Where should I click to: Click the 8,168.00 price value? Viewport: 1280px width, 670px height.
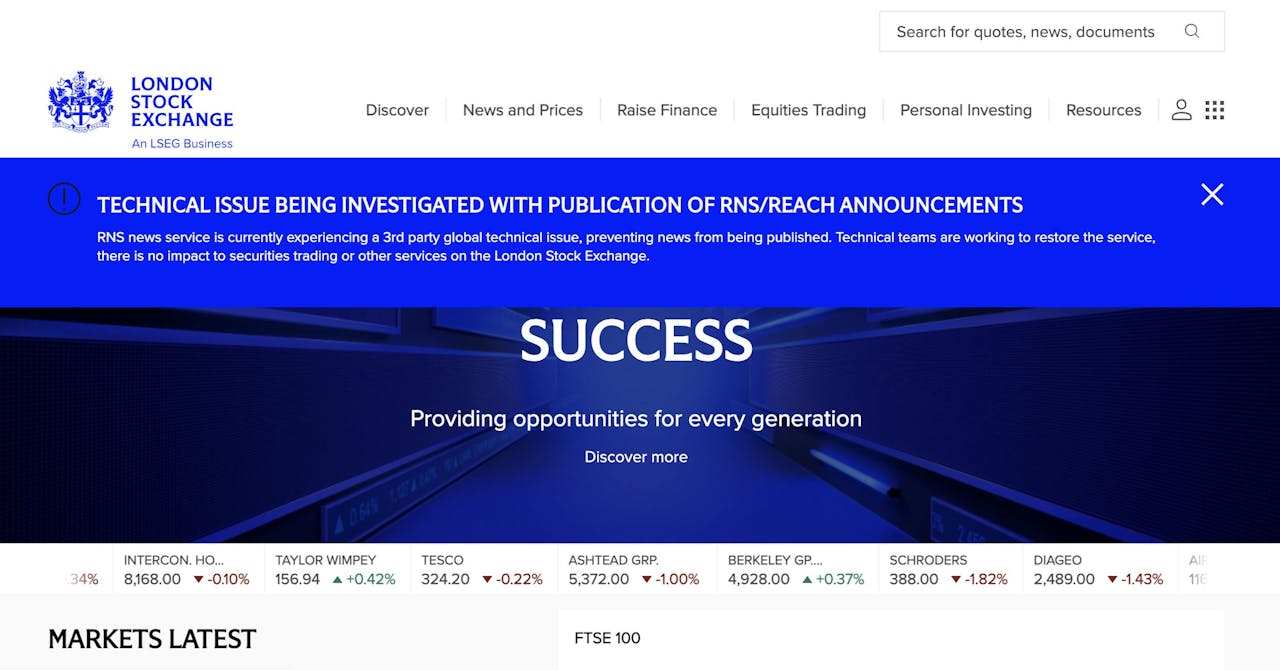(152, 579)
